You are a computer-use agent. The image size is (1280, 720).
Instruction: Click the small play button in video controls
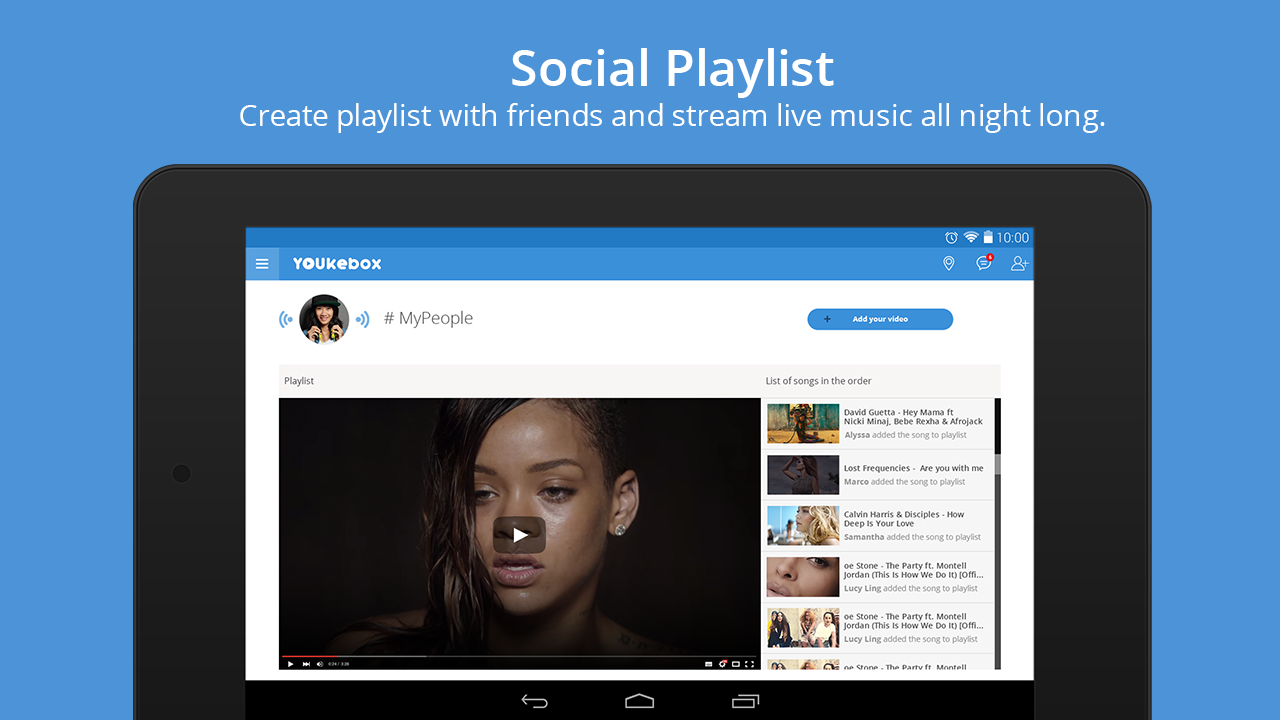pos(290,664)
